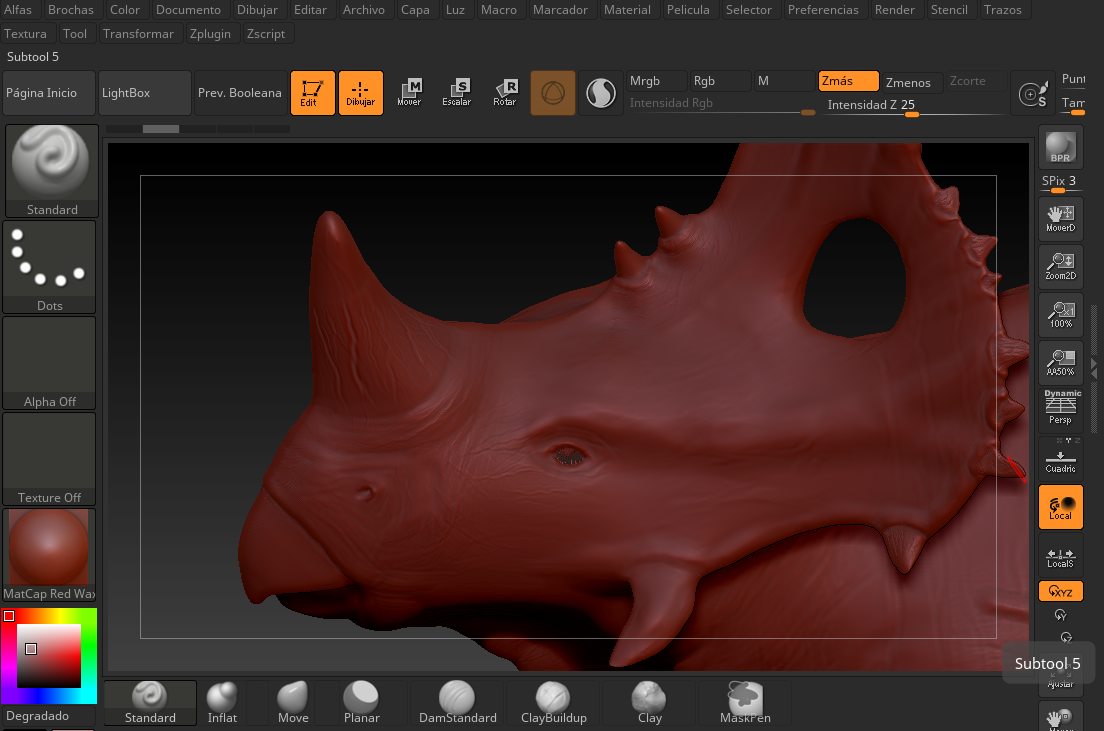This screenshot has height=731, width=1104.
Task: Open the MatCap Red Wax material picker
Action: 49,555
